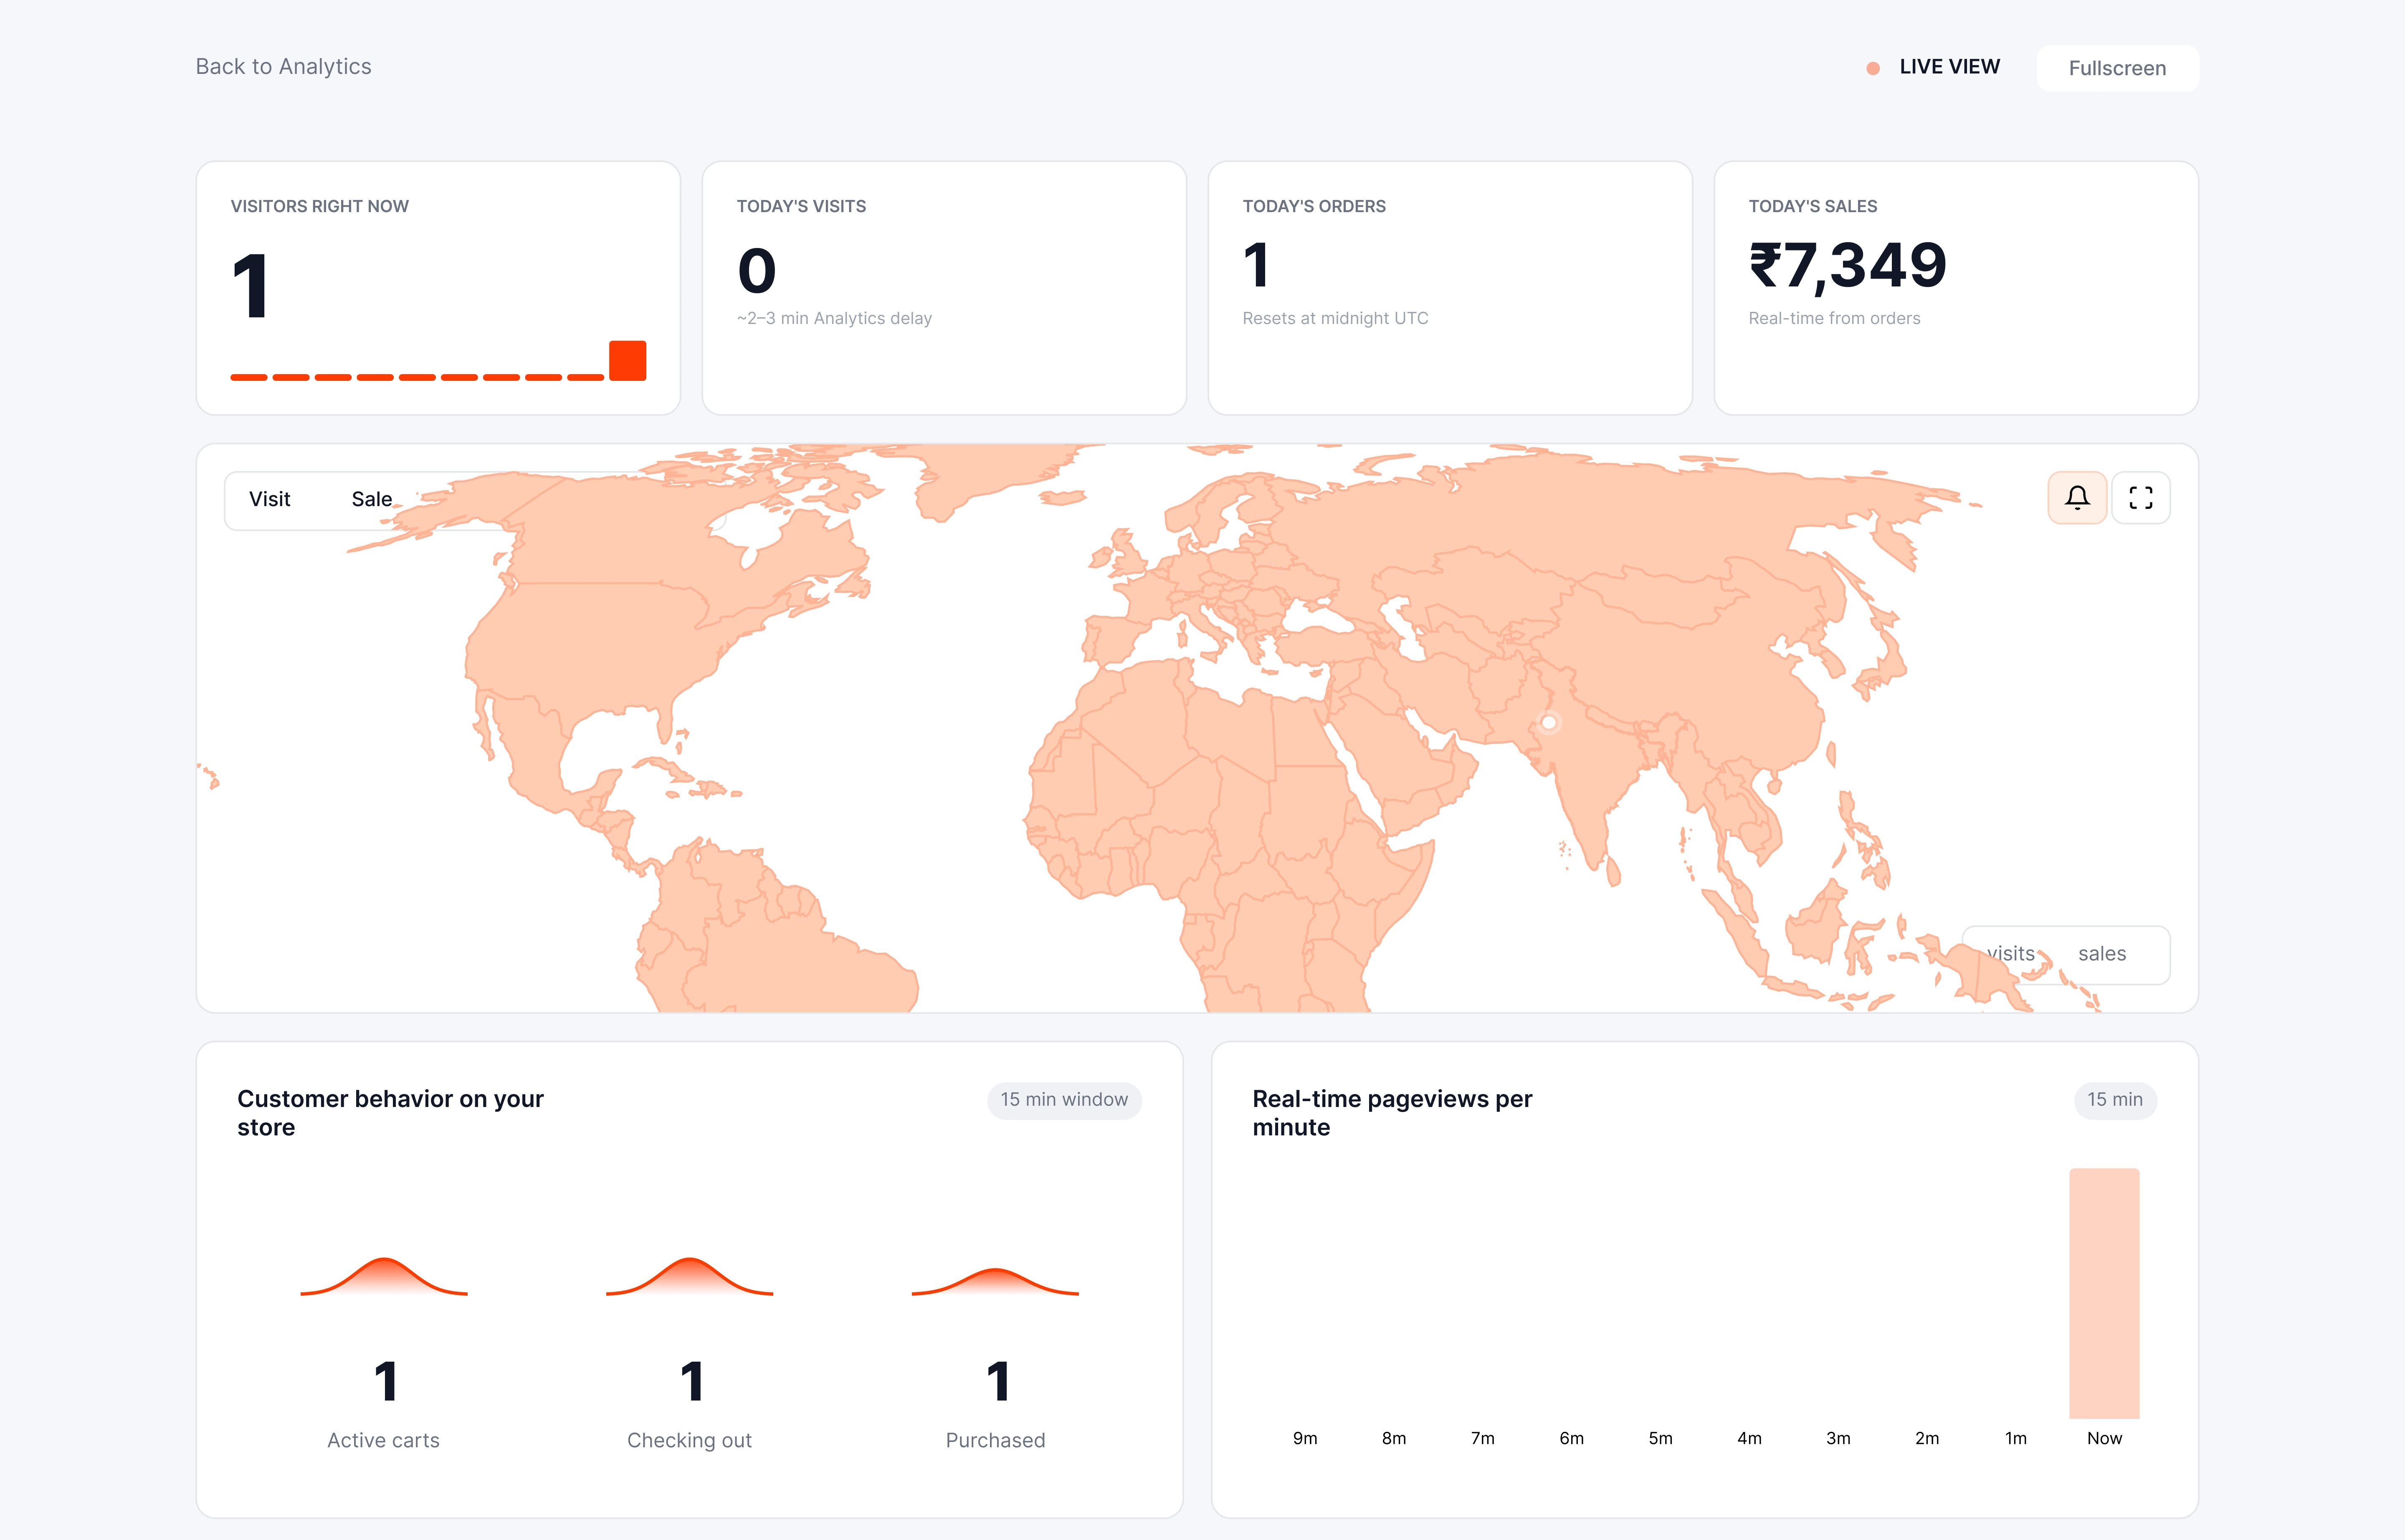Image resolution: width=2405 pixels, height=1540 pixels.
Task: Click the ₹7,349 sales figure
Action: (1848, 266)
